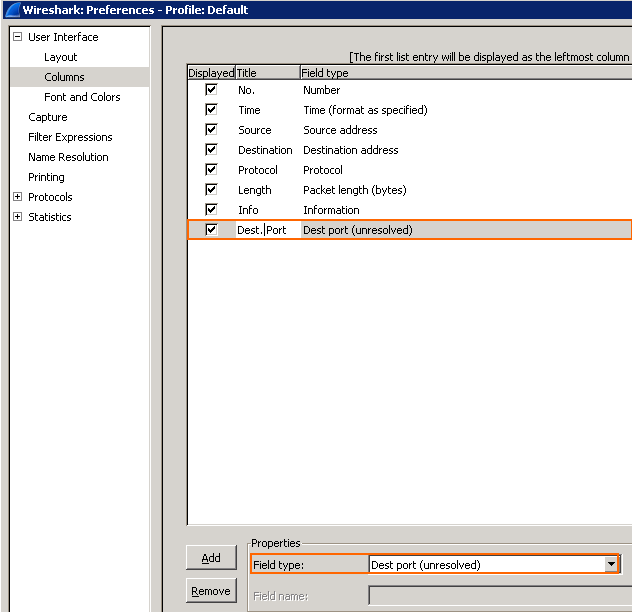The height and width of the screenshot is (612, 632).
Task: Select Statistics label in tree
Action: click(x=50, y=217)
